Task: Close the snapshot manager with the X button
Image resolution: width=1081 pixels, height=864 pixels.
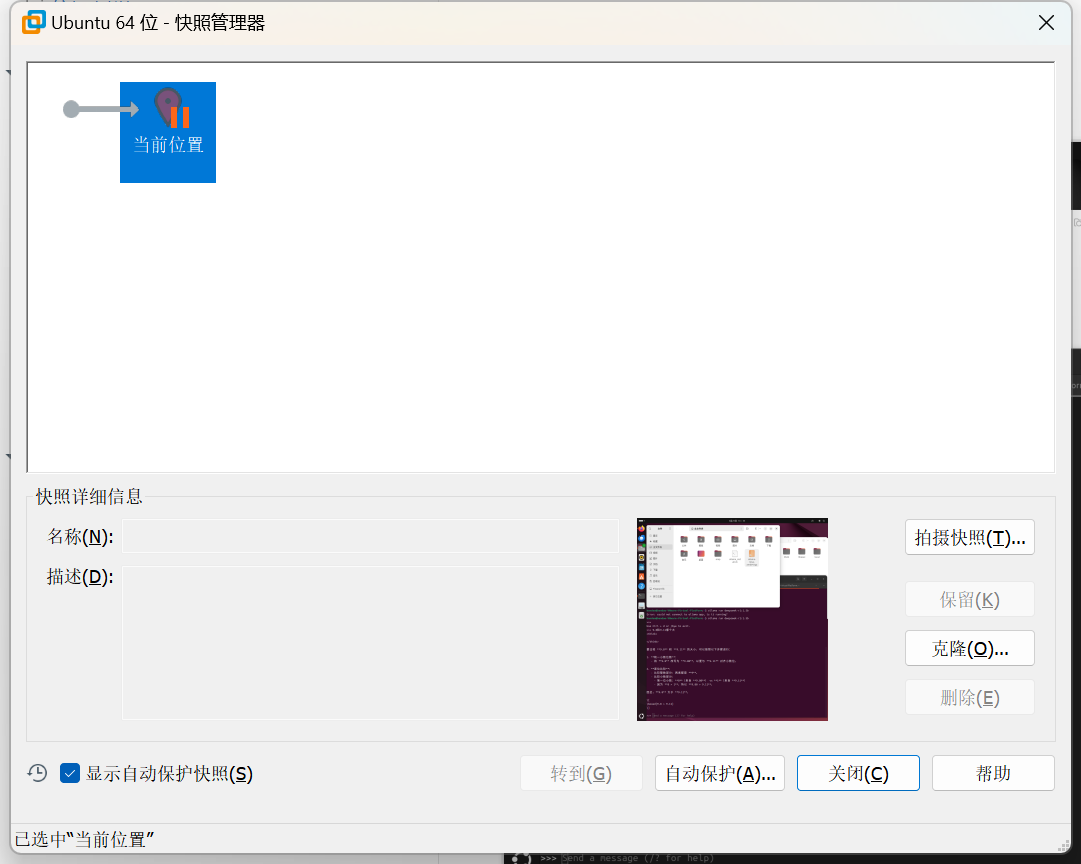Action: pos(1046,23)
